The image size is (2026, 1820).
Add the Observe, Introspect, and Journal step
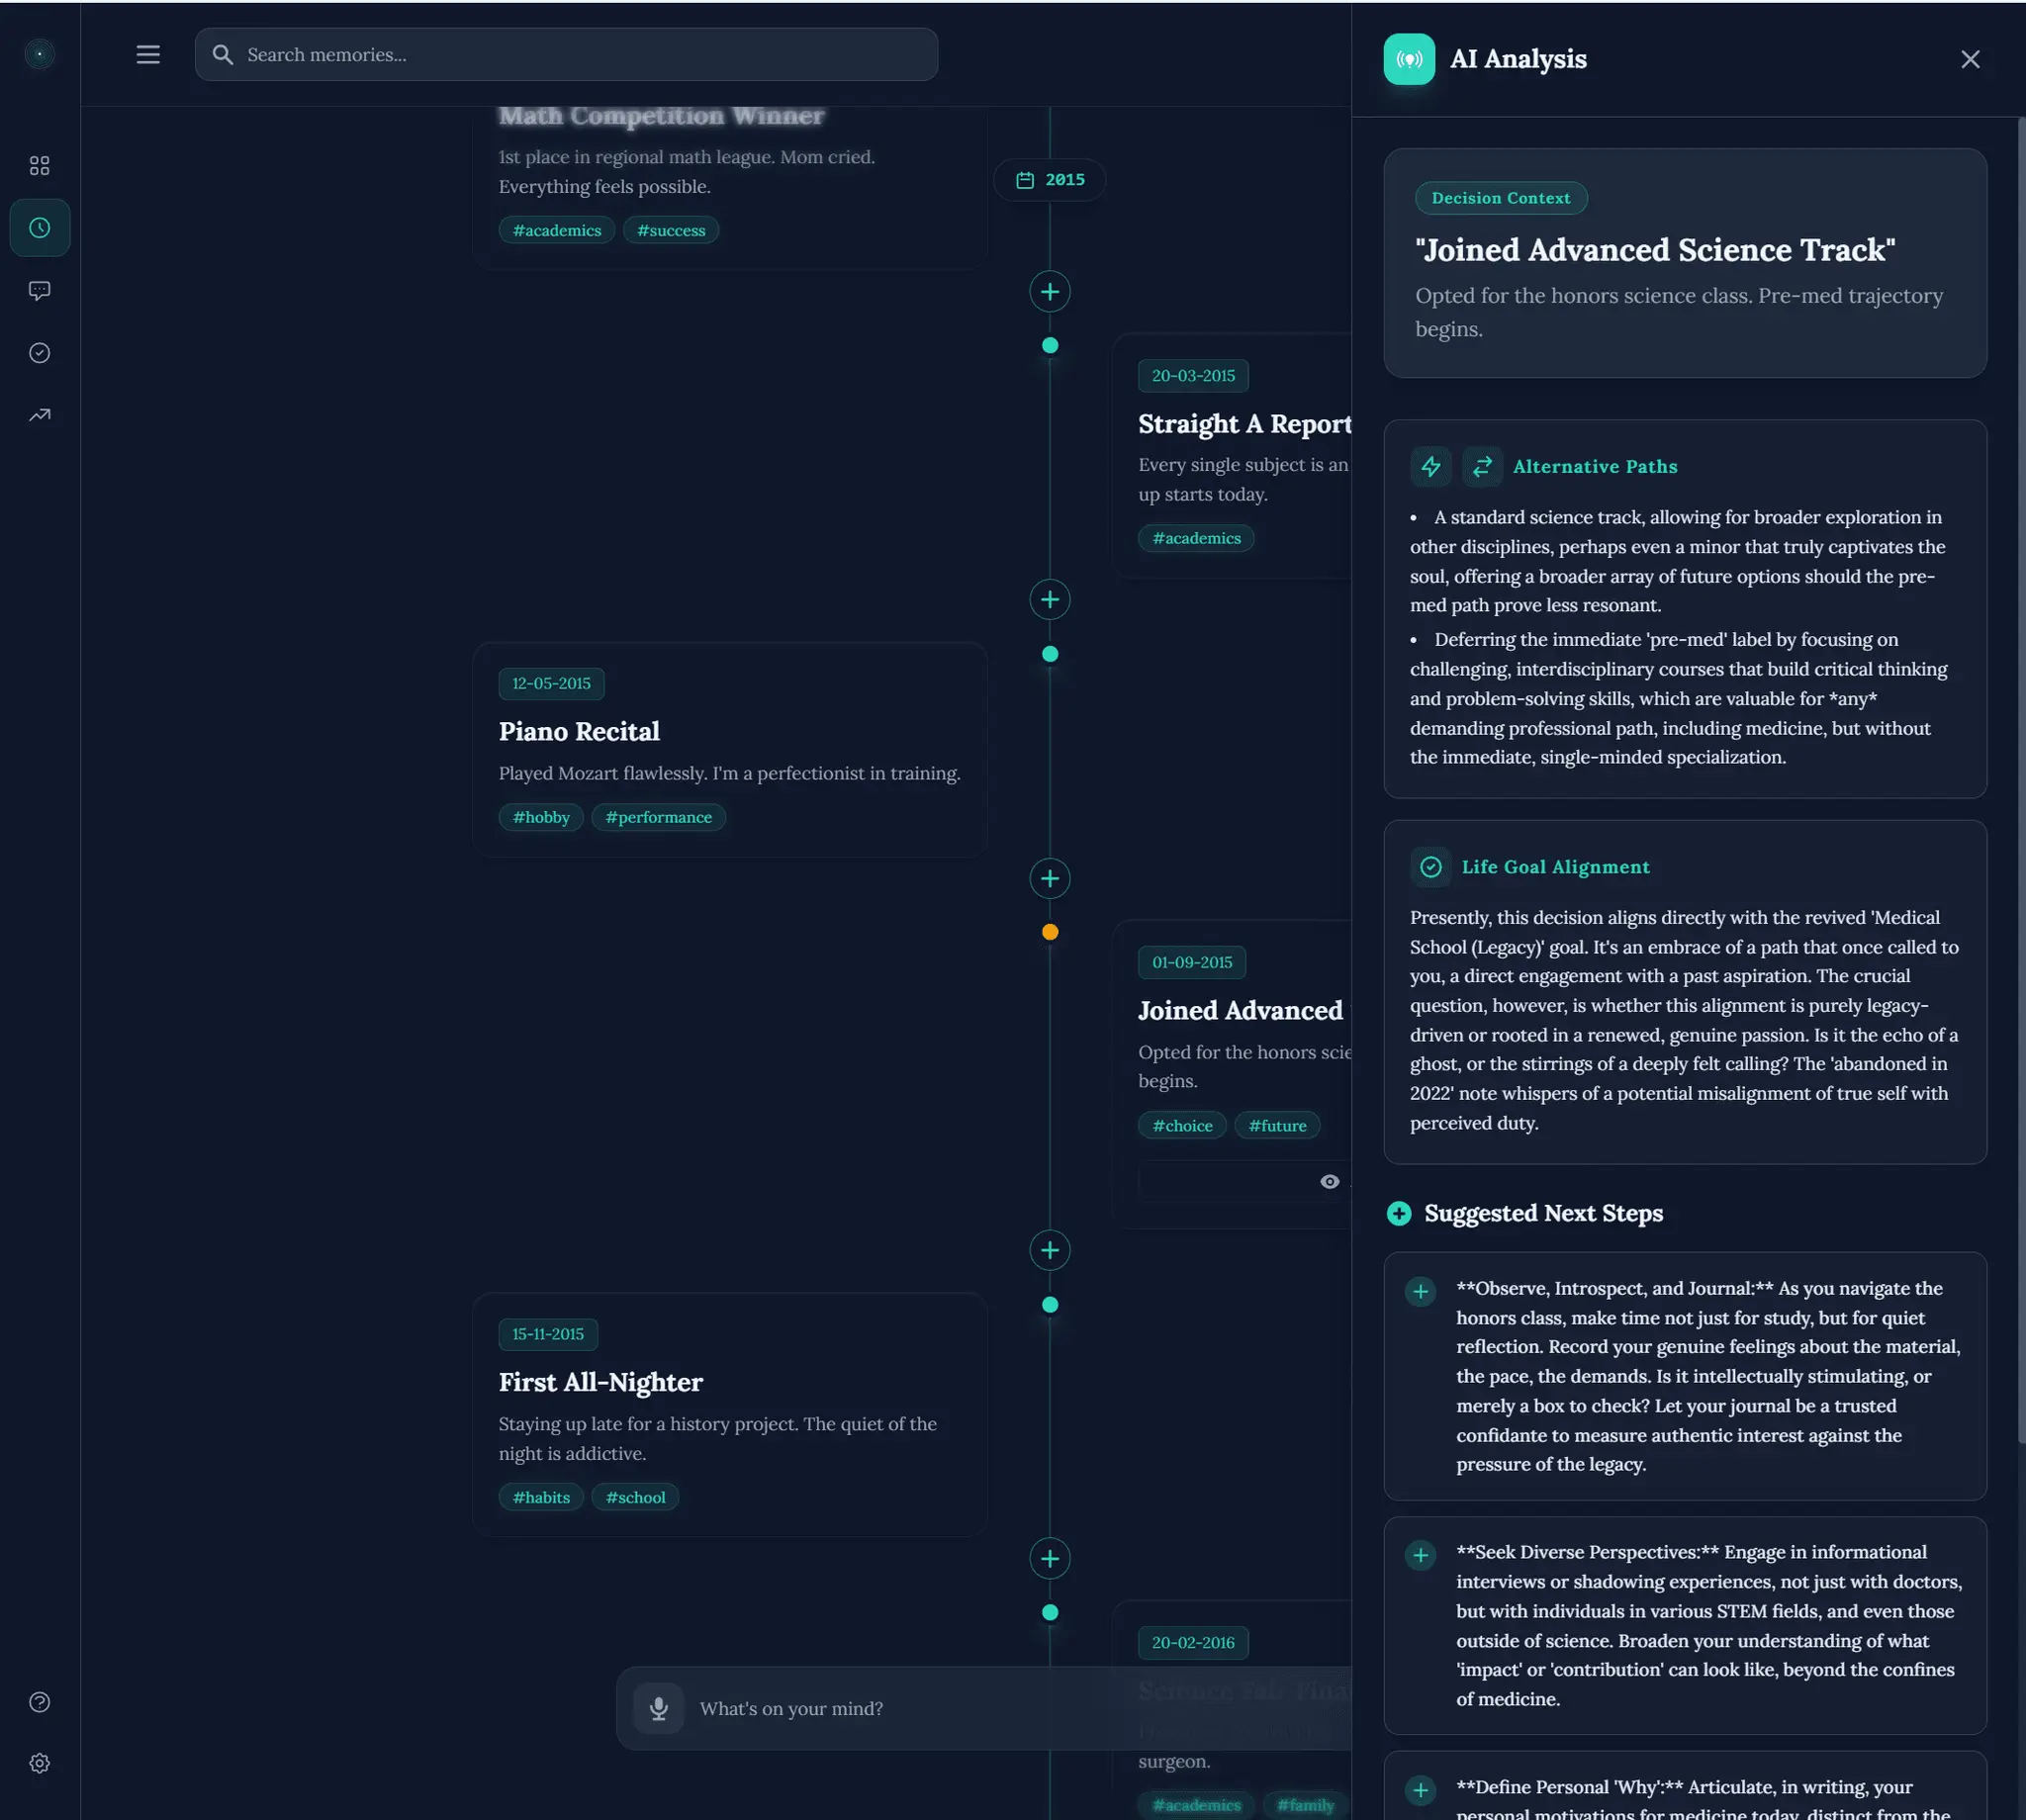pyautogui.click(x=1420, y=1291)
